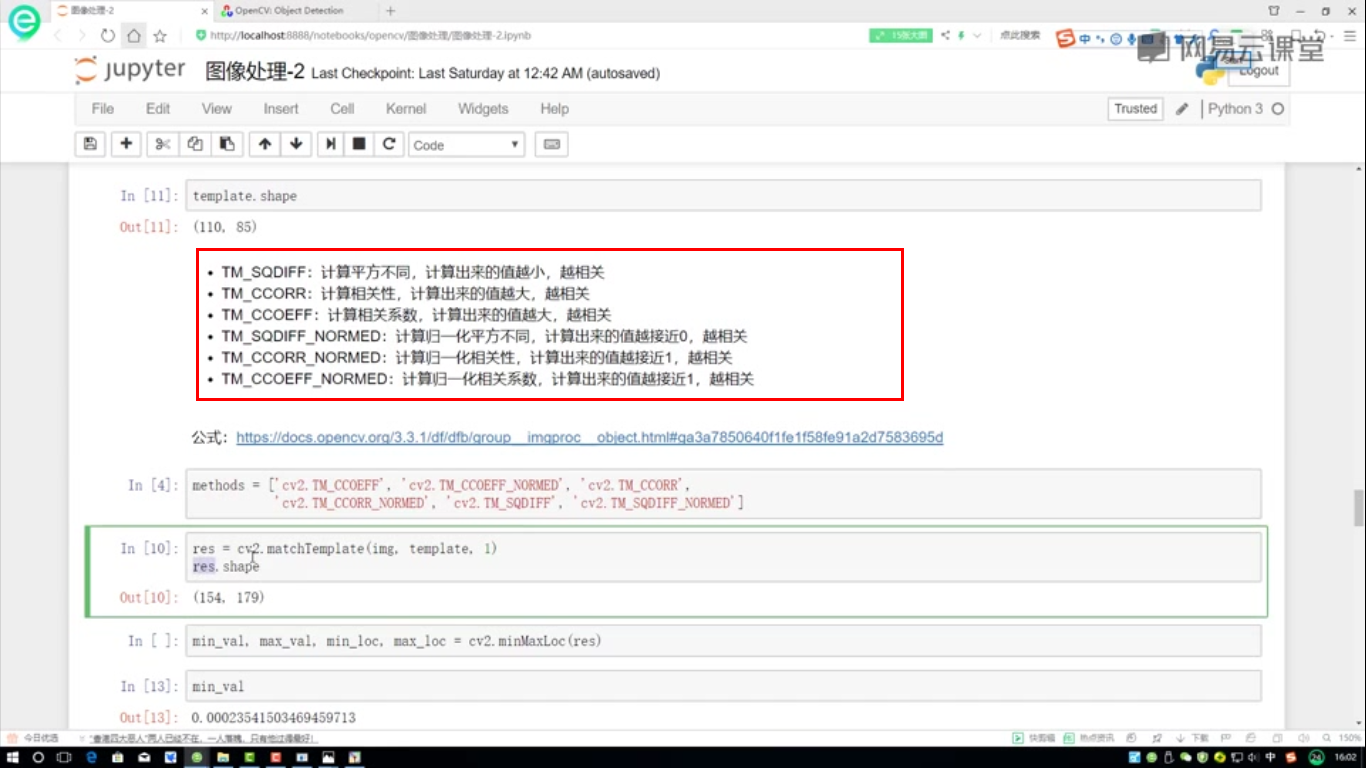Open the cell type Code dropdown
Viewport: 1366px width, 768px height.
[466, 145]
